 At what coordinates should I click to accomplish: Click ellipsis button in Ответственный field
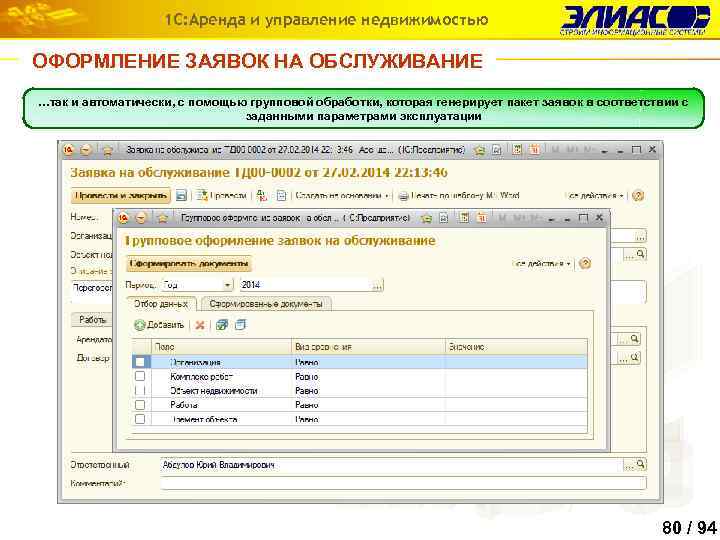pyautogui.click(x=629, y=465)
